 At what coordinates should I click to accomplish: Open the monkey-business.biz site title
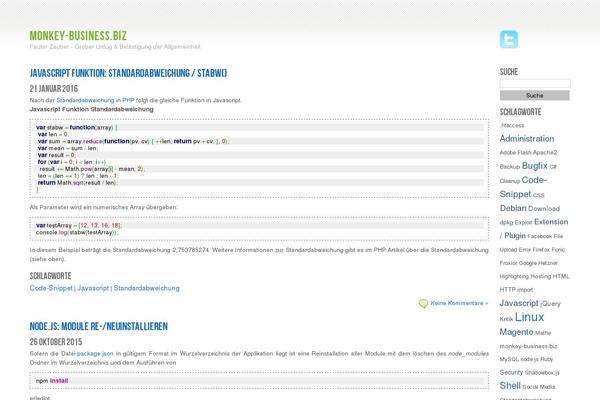78,36
